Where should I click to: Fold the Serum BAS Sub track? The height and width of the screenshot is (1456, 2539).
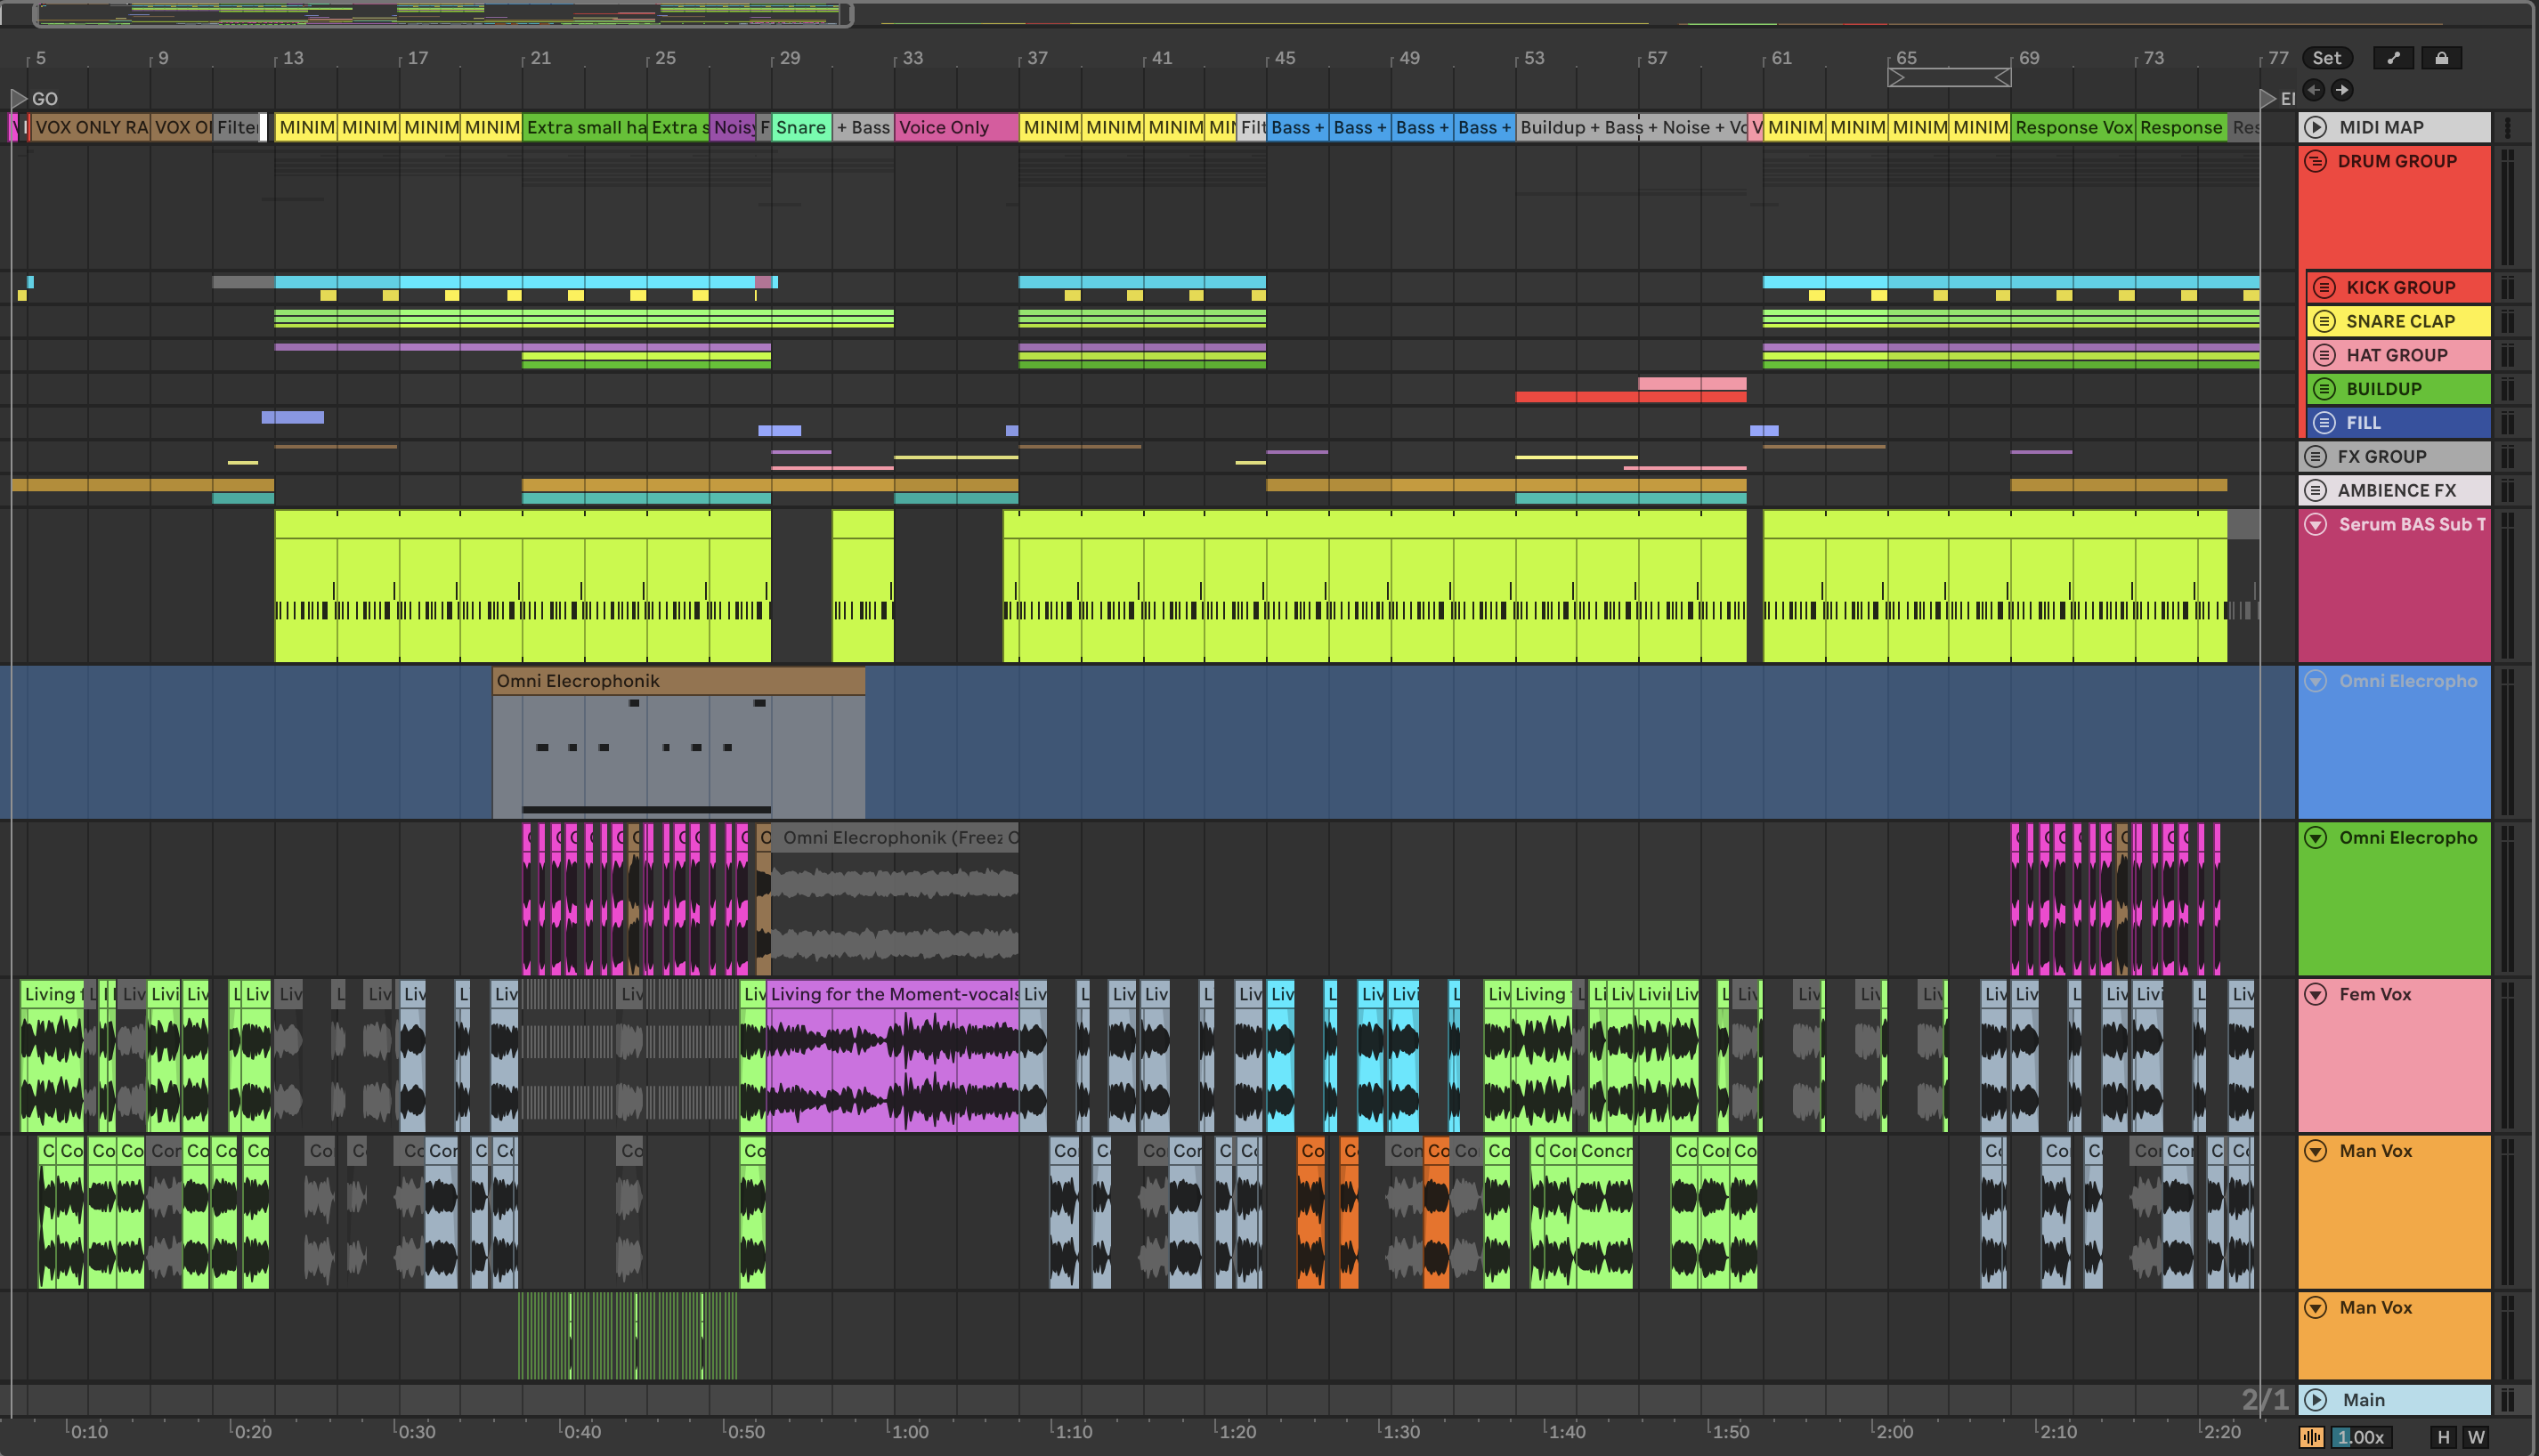pos(2316,524)
